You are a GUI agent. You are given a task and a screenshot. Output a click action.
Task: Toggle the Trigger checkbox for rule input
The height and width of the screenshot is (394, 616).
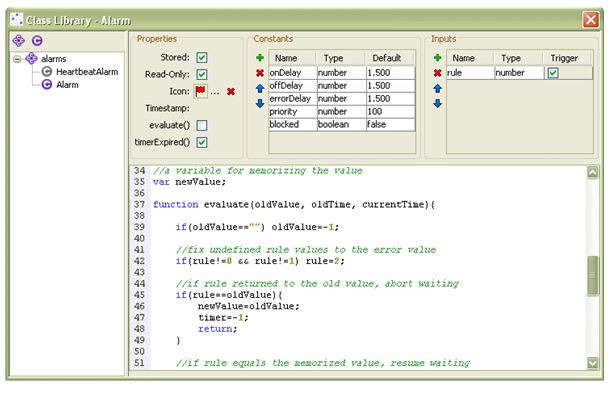(553, 73)
